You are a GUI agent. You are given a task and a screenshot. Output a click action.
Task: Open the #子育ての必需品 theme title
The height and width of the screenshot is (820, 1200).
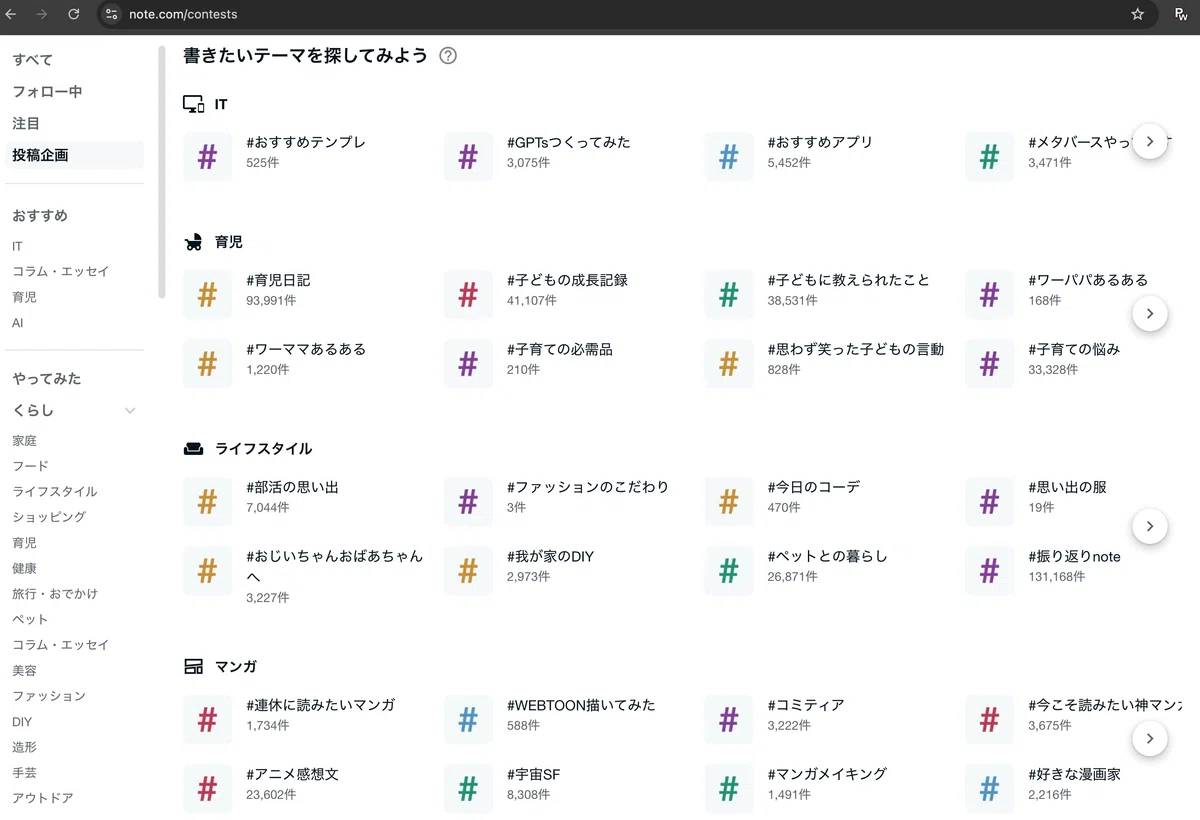click(x=560, y=349)
